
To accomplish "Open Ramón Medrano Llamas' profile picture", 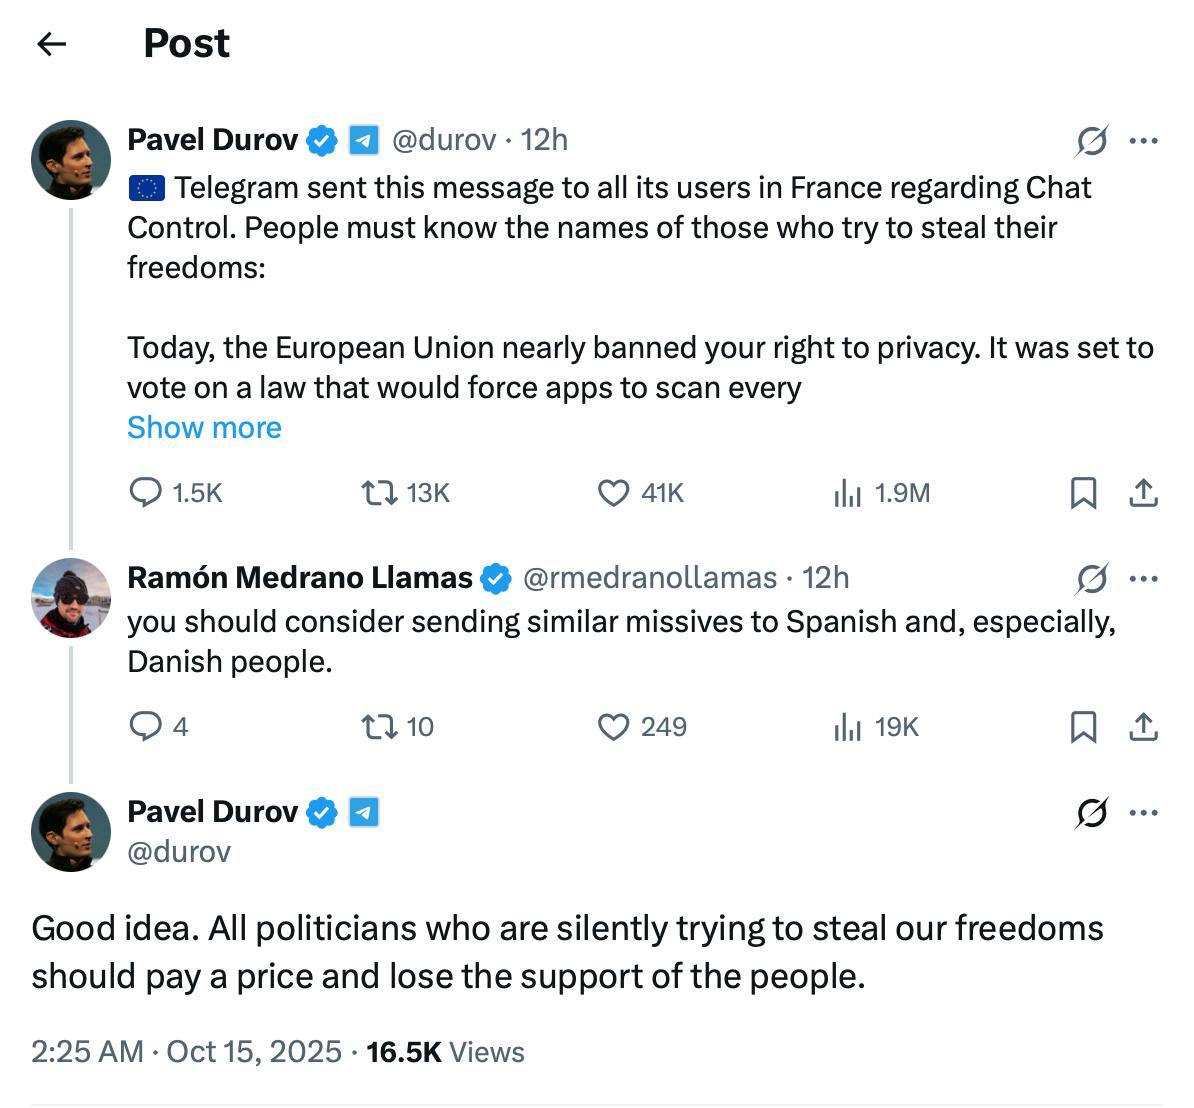I will pos(70,597).
